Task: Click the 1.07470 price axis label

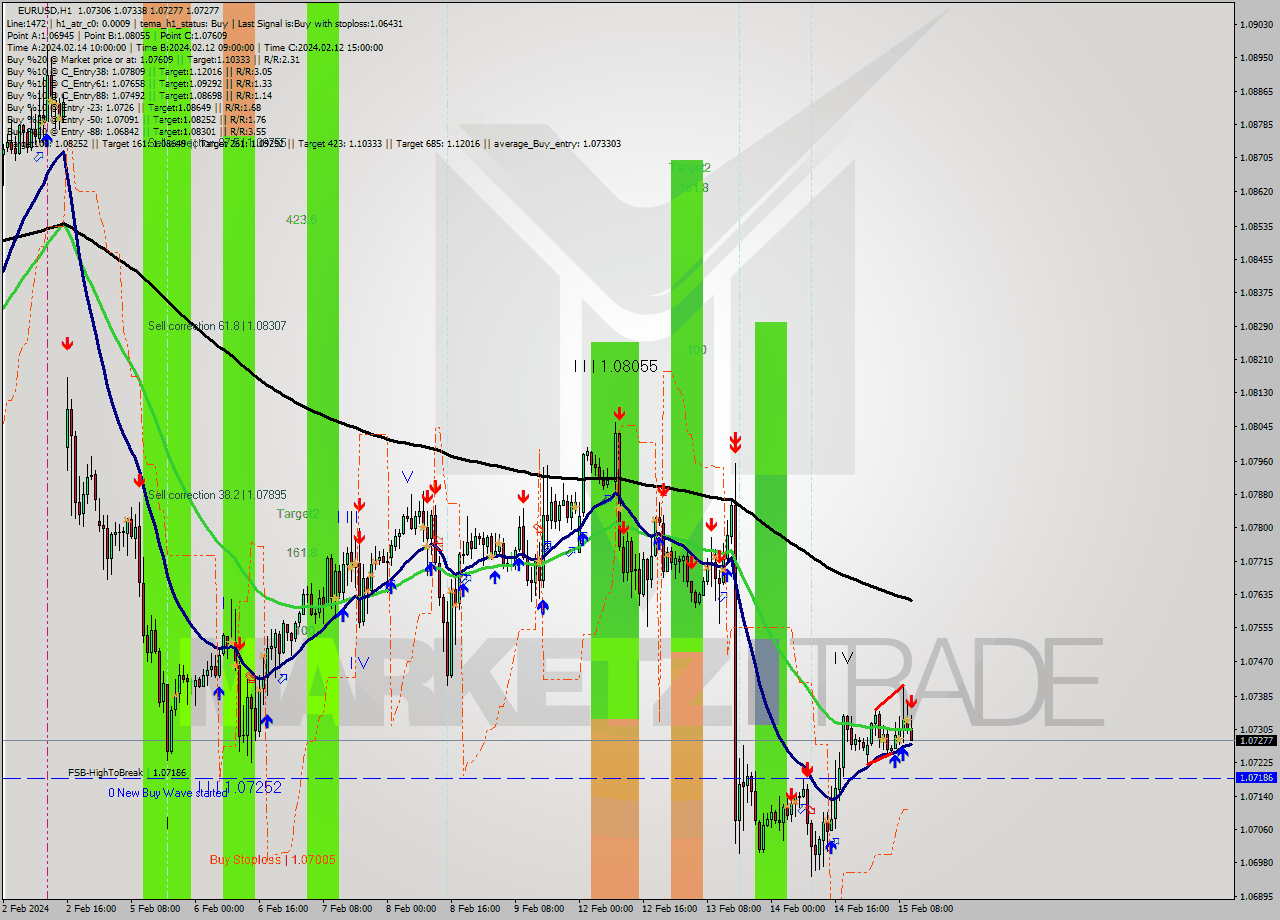Action: [1255, 661]
